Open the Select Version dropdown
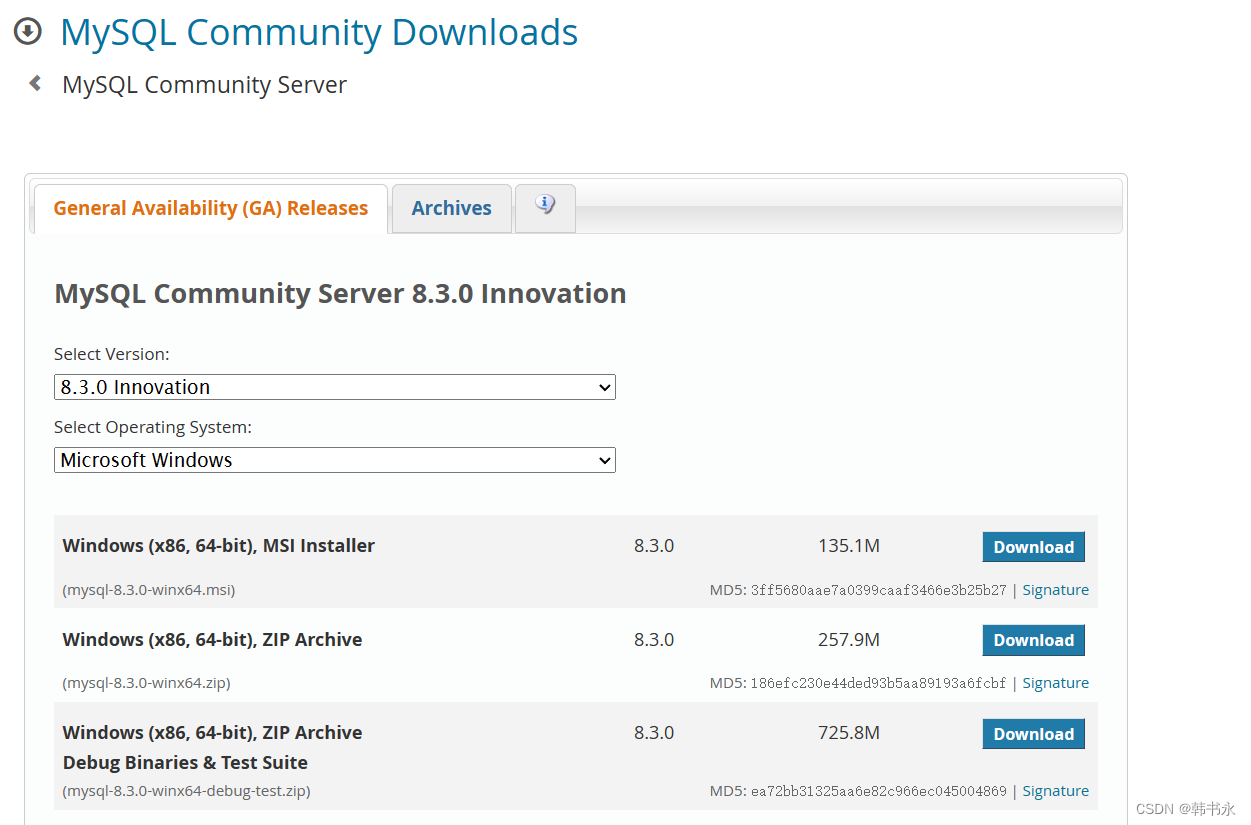The height and width of the screenshot is (825, 1251). [335, 387]
